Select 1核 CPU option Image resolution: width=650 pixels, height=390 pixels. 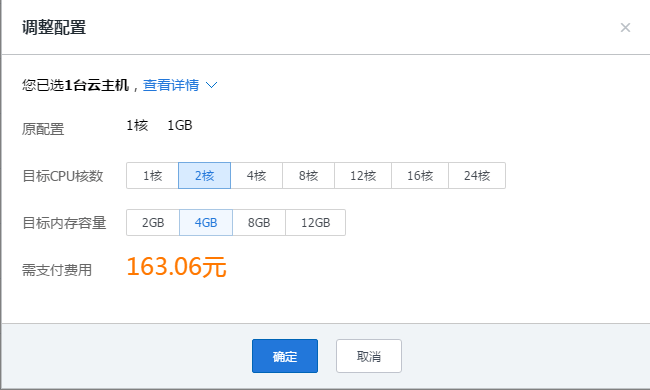click(x=153, y=176)
